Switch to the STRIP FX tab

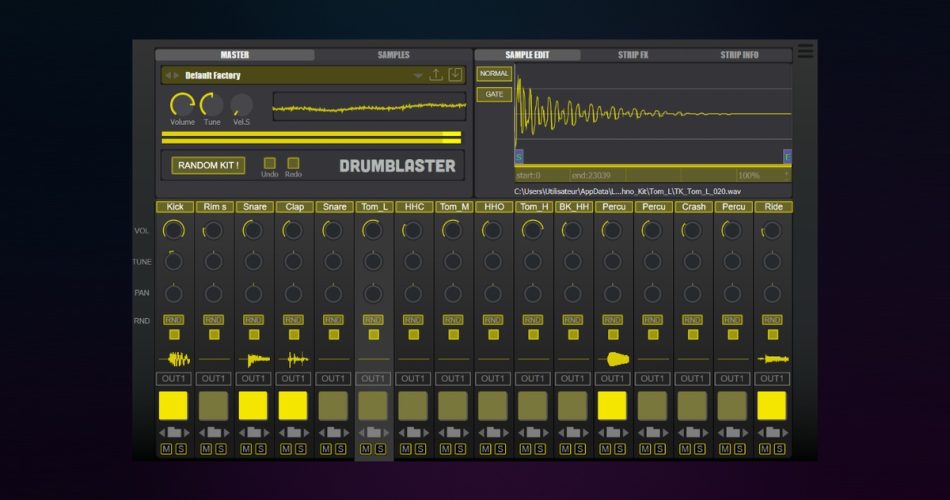[x=632, y=55]
